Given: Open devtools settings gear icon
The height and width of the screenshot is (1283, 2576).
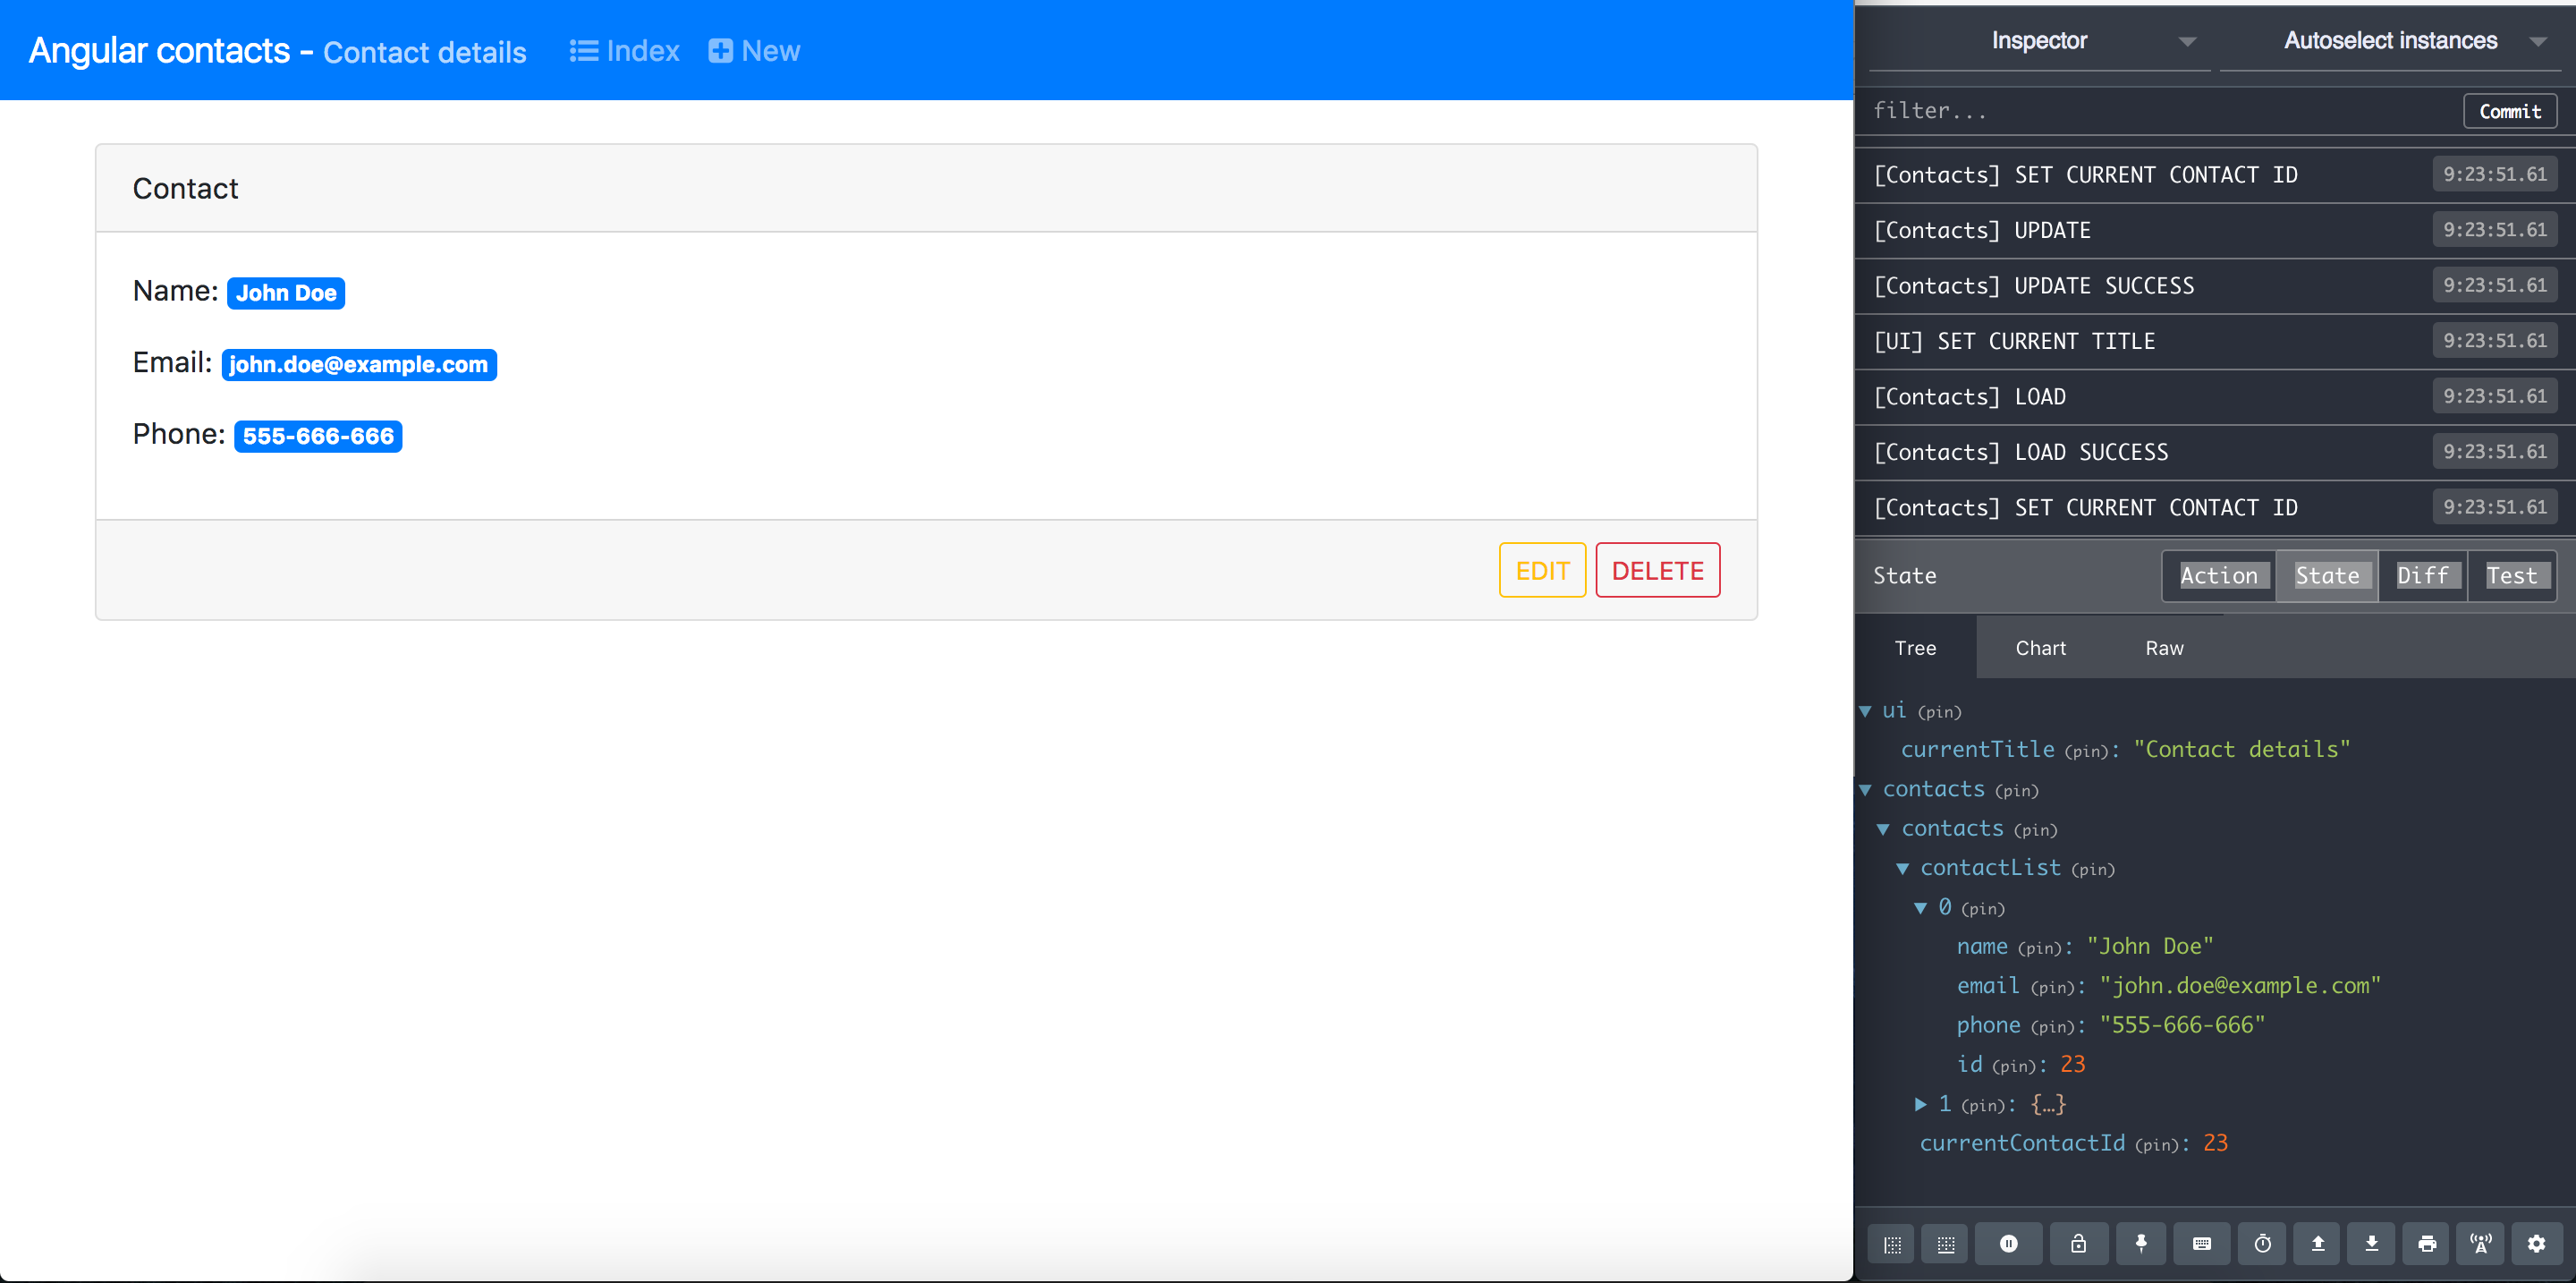Looking at the screenshot, I should coord(2536,1243).
